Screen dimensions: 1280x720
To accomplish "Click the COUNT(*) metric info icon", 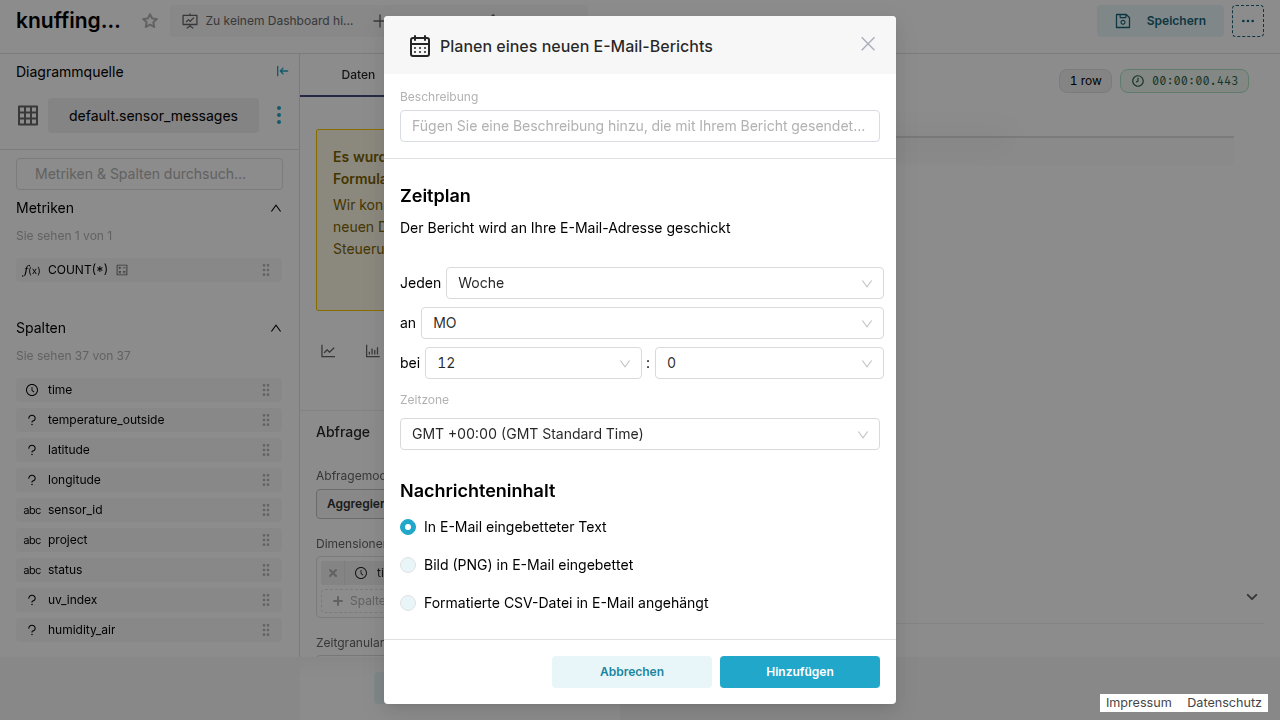I will point(122,270).
